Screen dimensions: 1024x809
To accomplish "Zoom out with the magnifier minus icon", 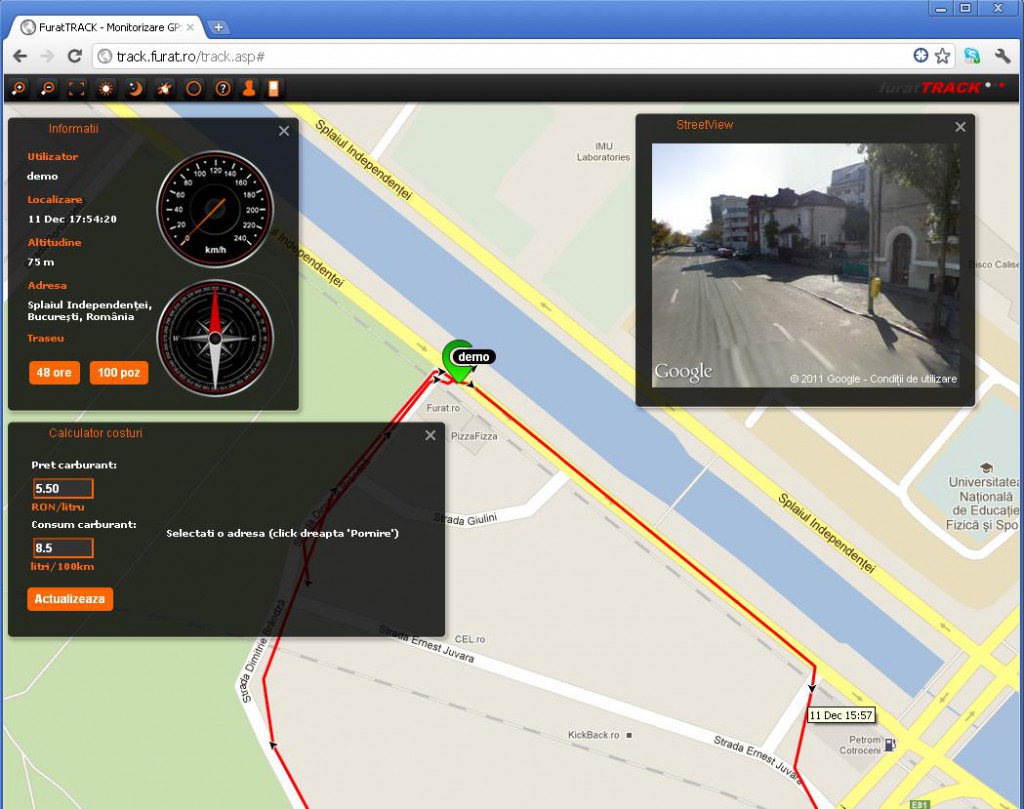I will coord(48,88).
